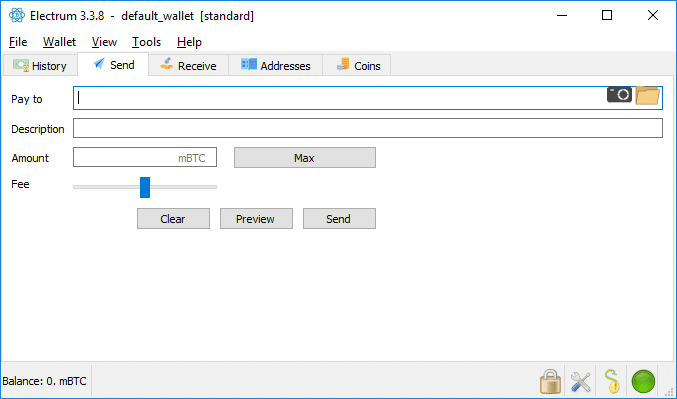This screenshot has height=399, width=677.
Task: Click the Electrum logo in title bar
Action: [x=17, y=16]
